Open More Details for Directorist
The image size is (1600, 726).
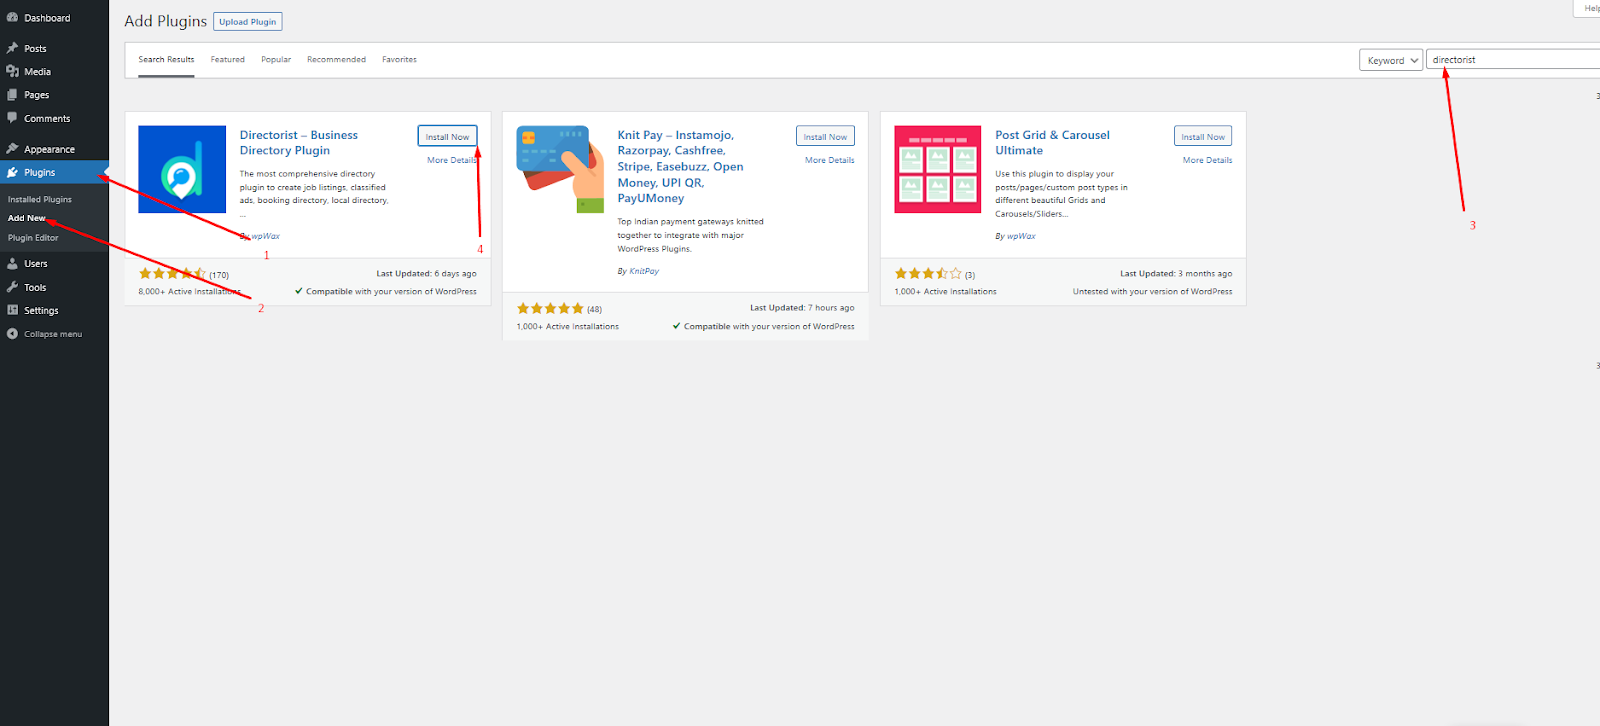coord(451,160)
